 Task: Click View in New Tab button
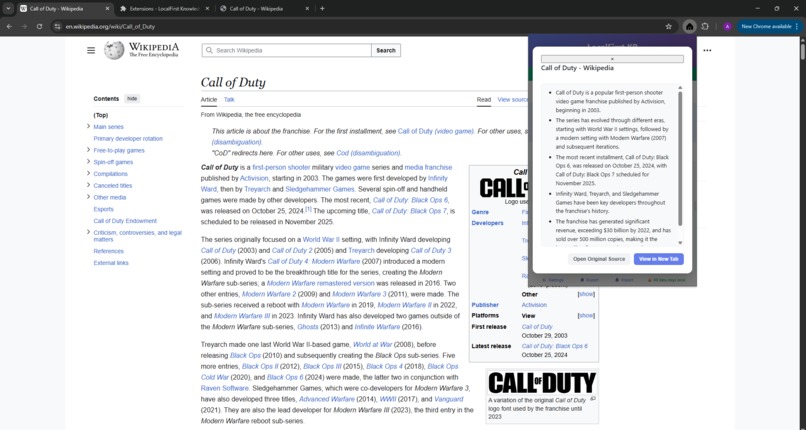tap(658, 259)
